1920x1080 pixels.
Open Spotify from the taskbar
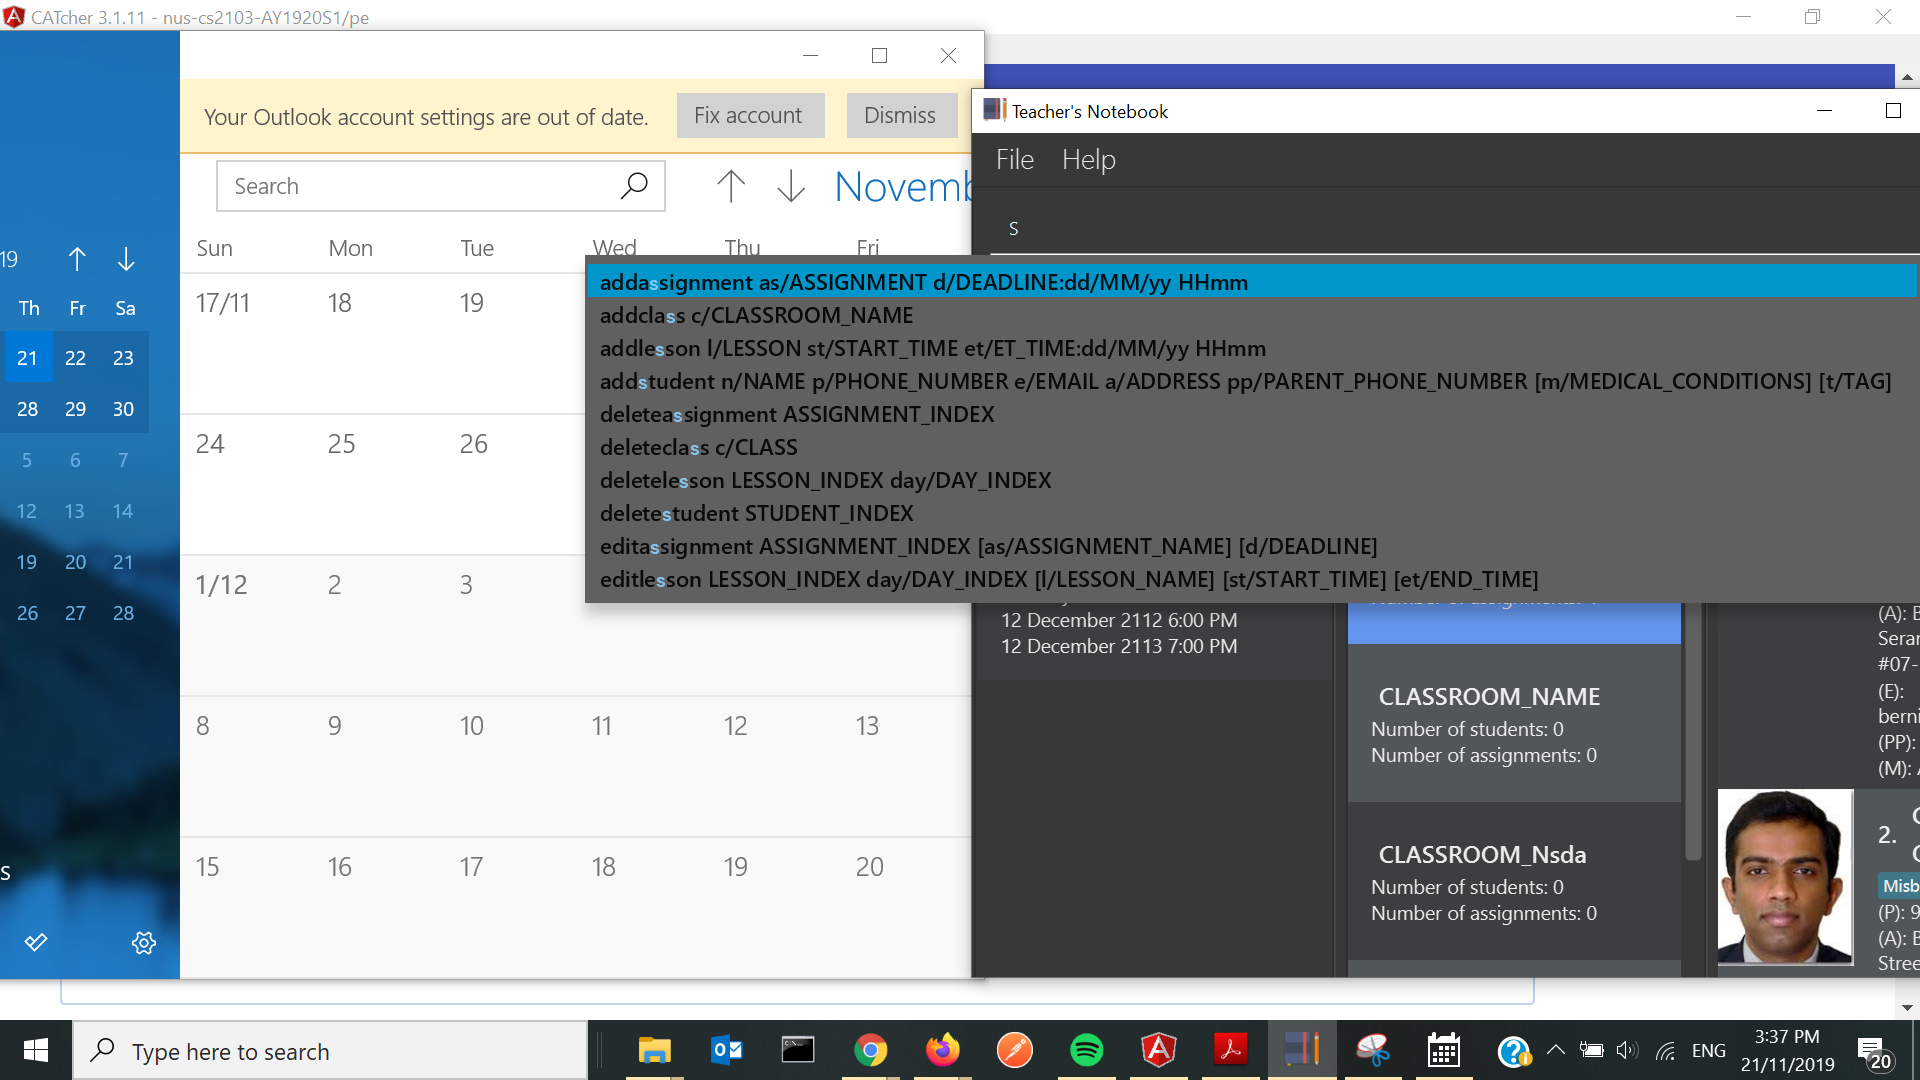click(x=1086, y=1050)
